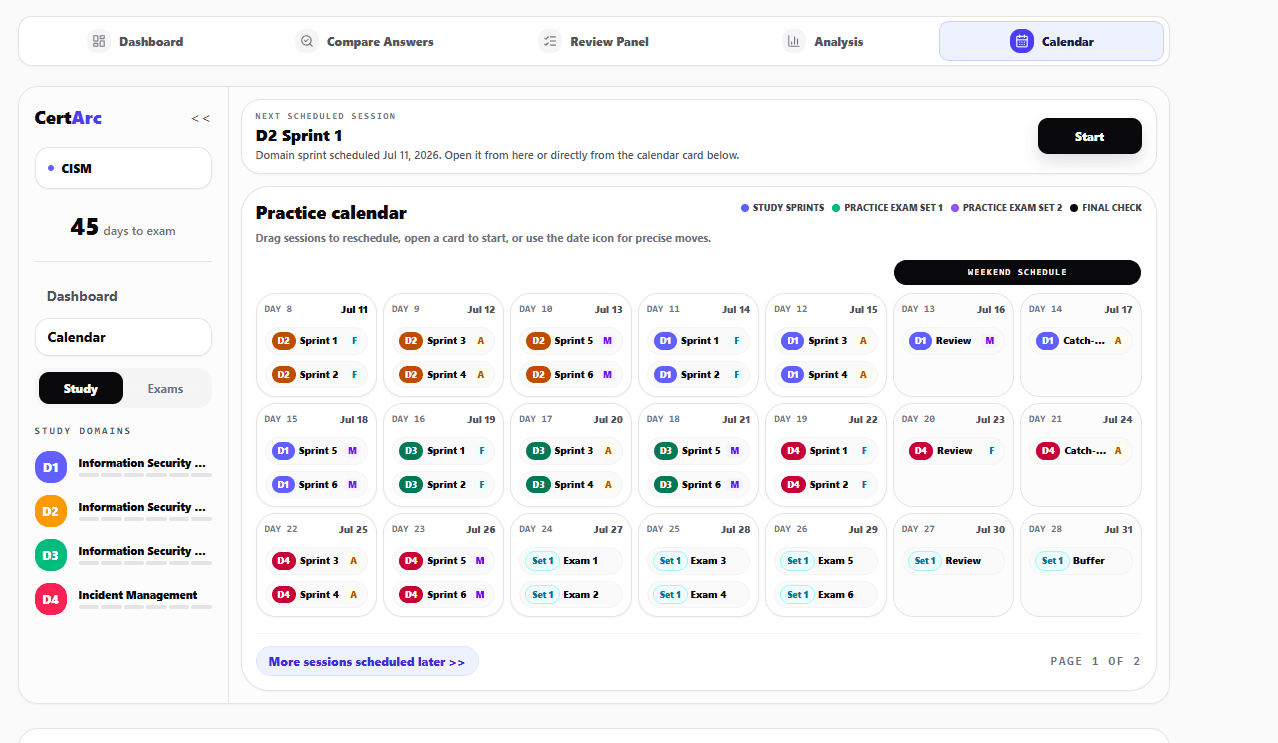
Task: Select the purple D1 domain badge in sidebar
Action: coord(51,467)
